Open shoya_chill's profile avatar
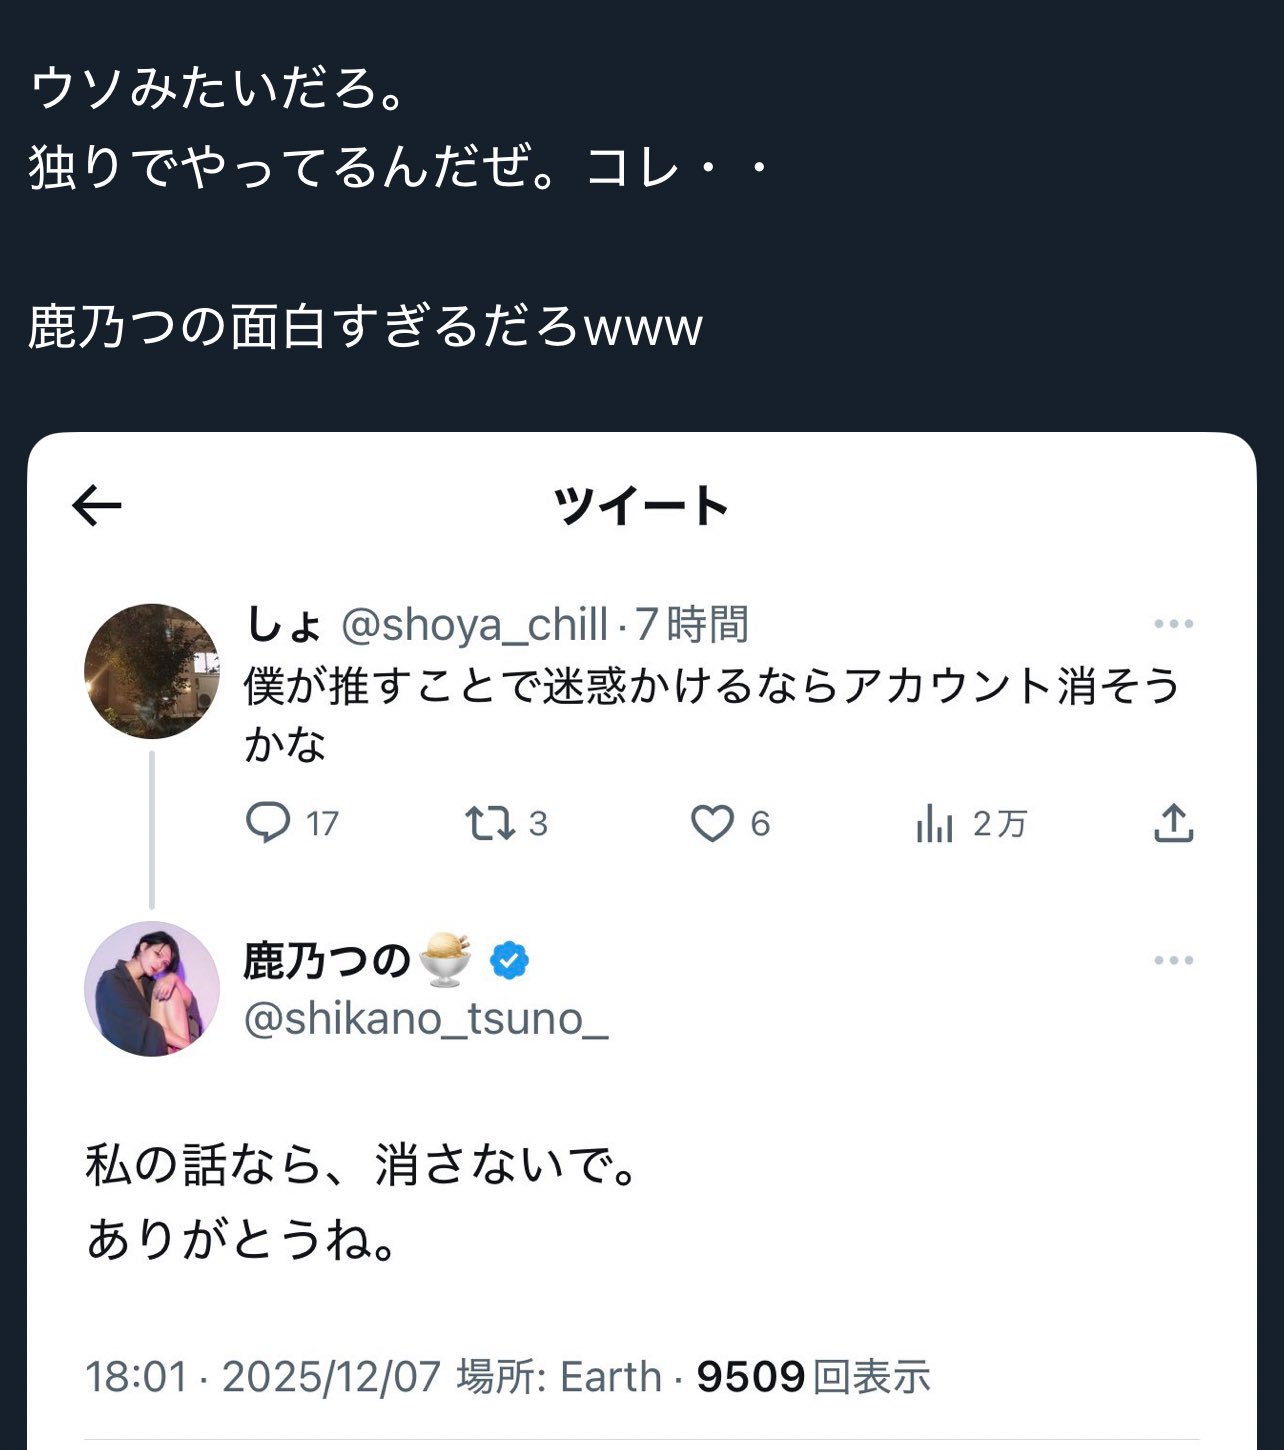1284x1450 pixels. pyautogui.click(x=152, y=671)
